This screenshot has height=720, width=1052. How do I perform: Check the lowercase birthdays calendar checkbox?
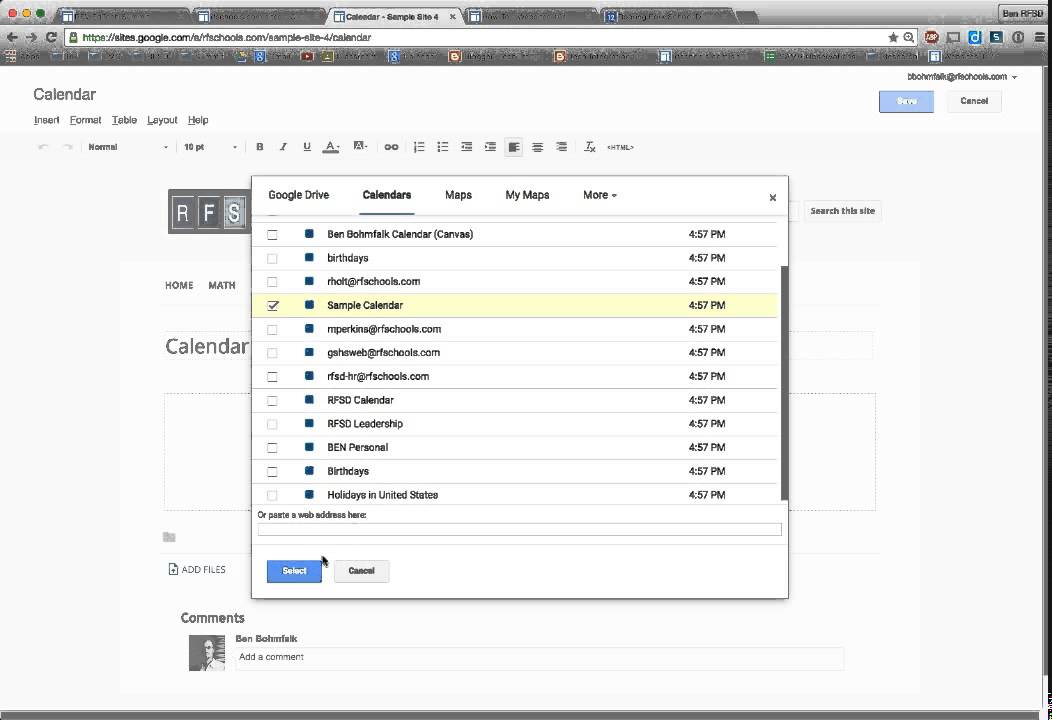tap(272, 258)
